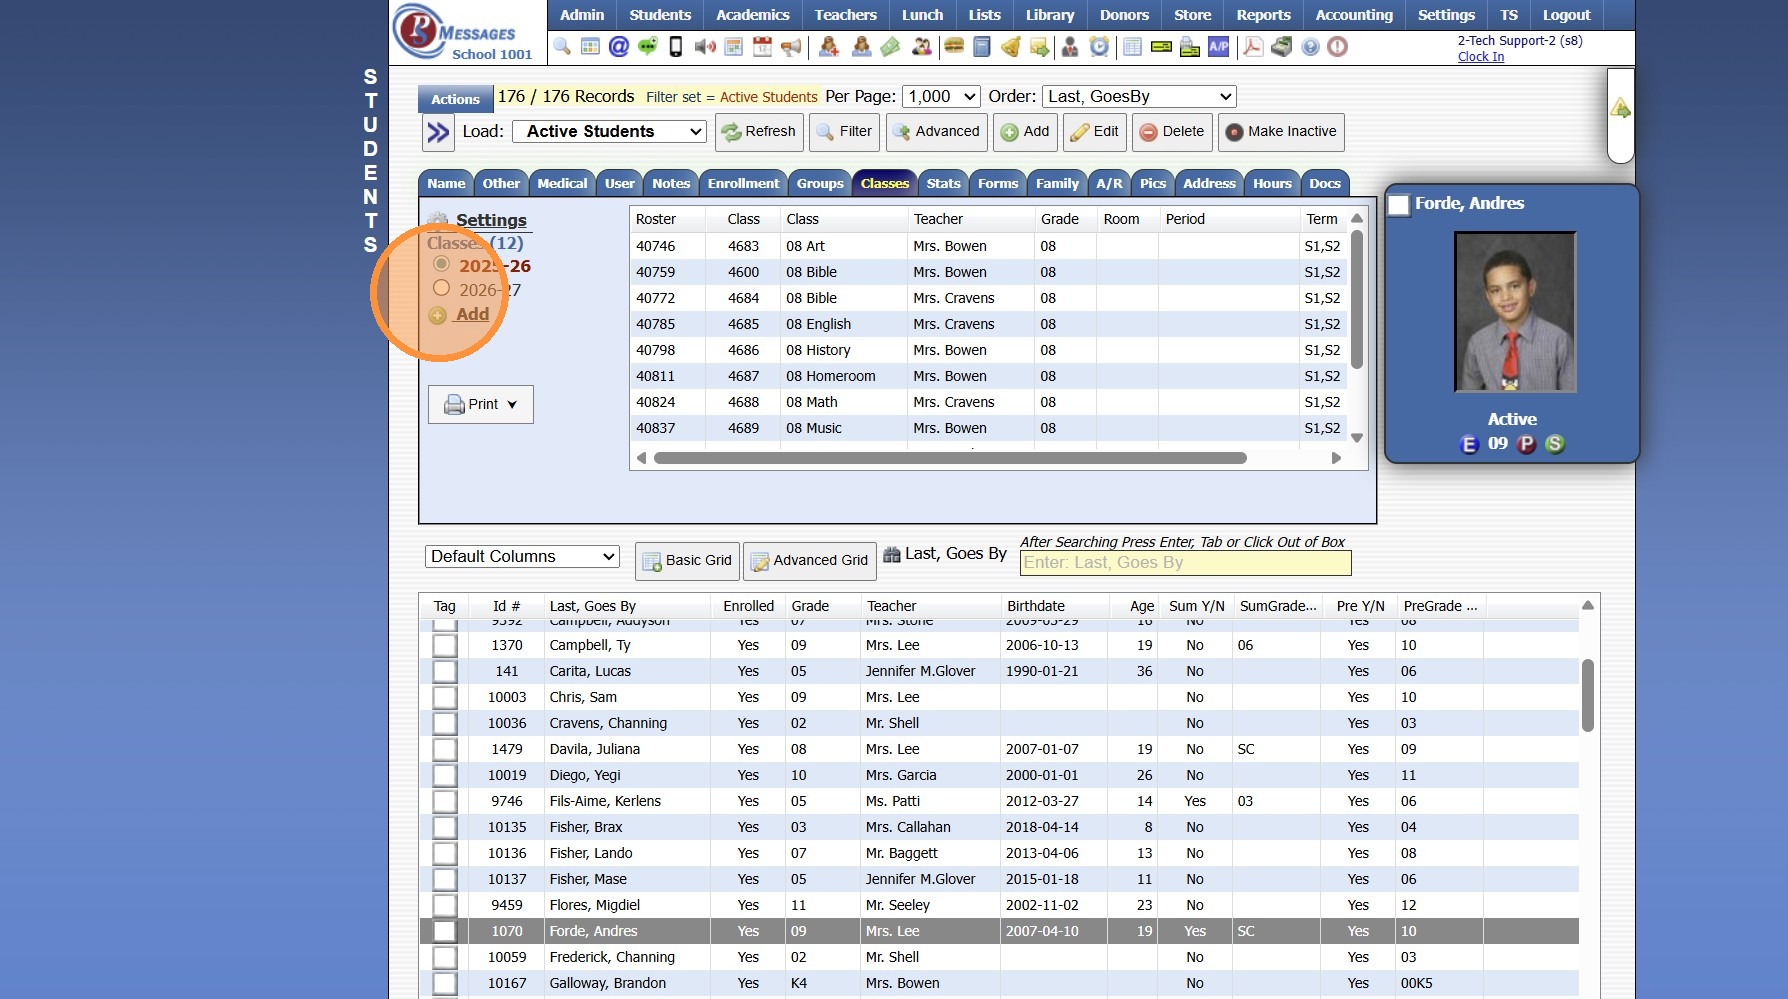The image size is (1788, 999).
Task: Click the mobile phone icon in toolbar
Action: click(x=676, y=47)
